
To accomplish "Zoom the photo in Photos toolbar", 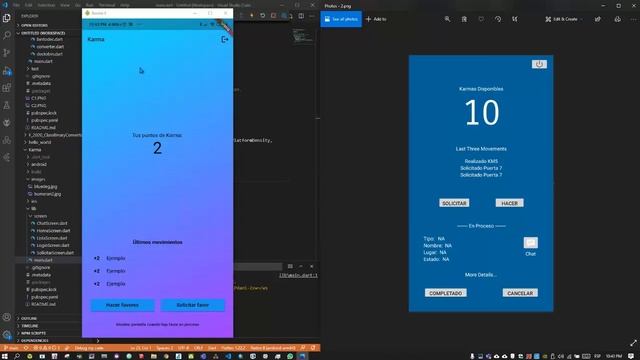I will click(447, 19).
